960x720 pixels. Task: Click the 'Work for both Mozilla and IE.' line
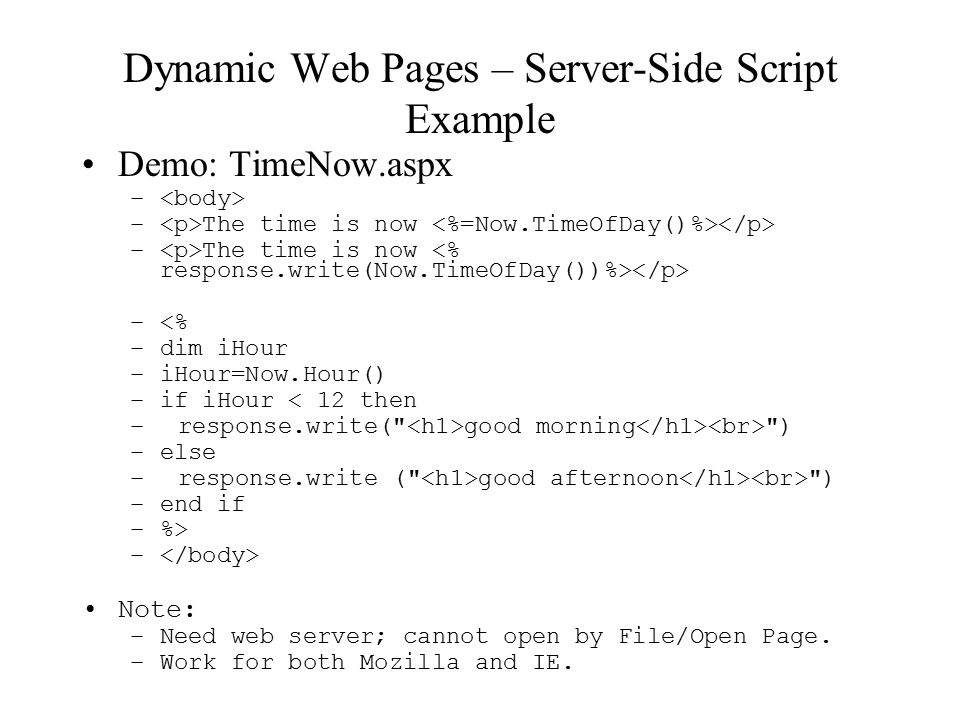click(x=366, y=662)
